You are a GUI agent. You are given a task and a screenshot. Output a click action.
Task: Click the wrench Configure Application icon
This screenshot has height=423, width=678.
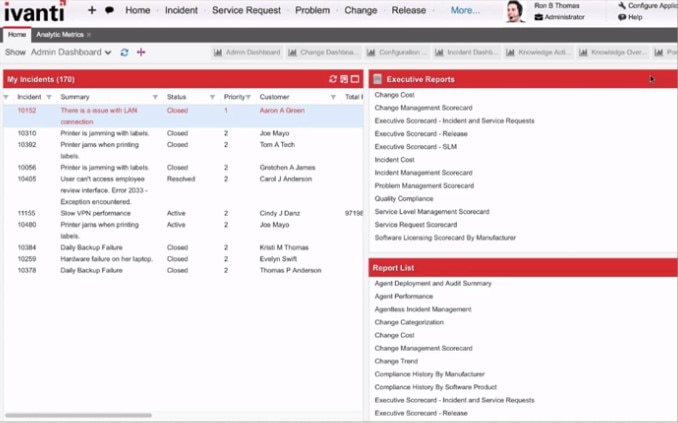622,6
